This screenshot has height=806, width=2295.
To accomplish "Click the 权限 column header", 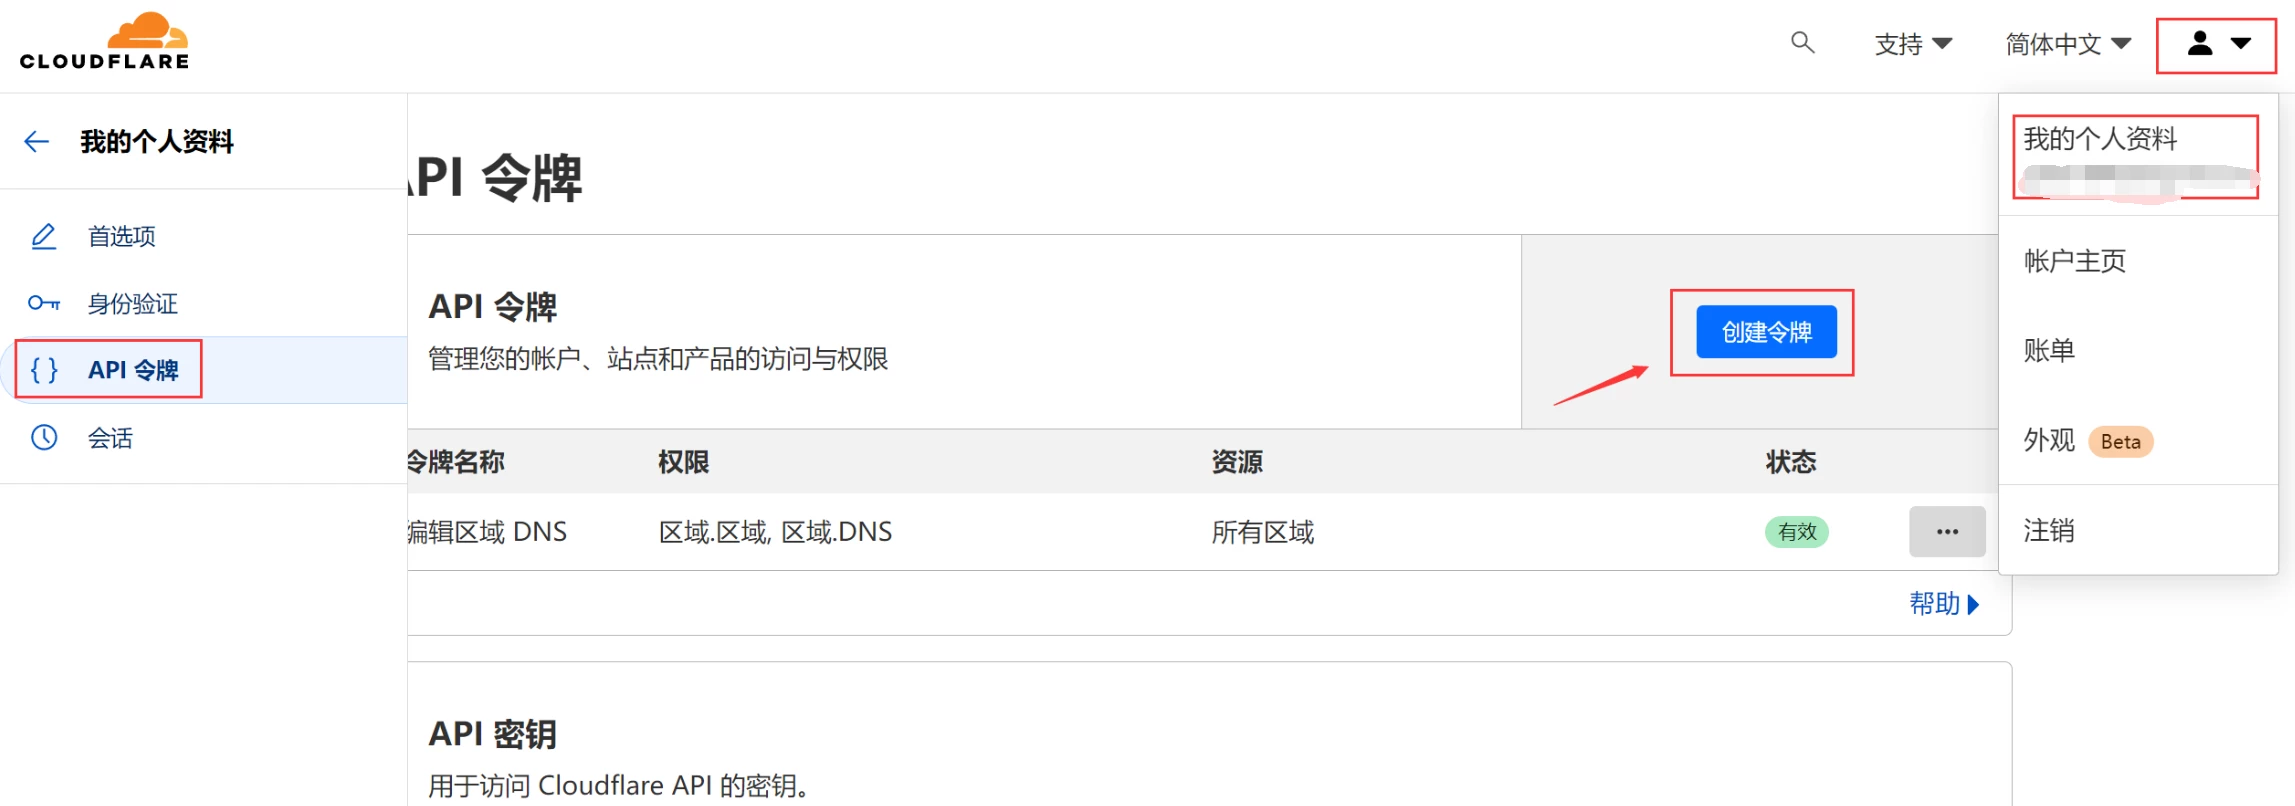I will coord(684,461).
